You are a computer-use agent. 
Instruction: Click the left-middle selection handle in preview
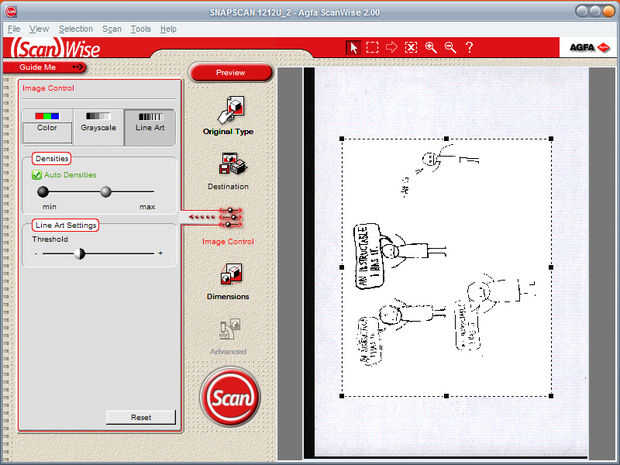tap(342, 267)
